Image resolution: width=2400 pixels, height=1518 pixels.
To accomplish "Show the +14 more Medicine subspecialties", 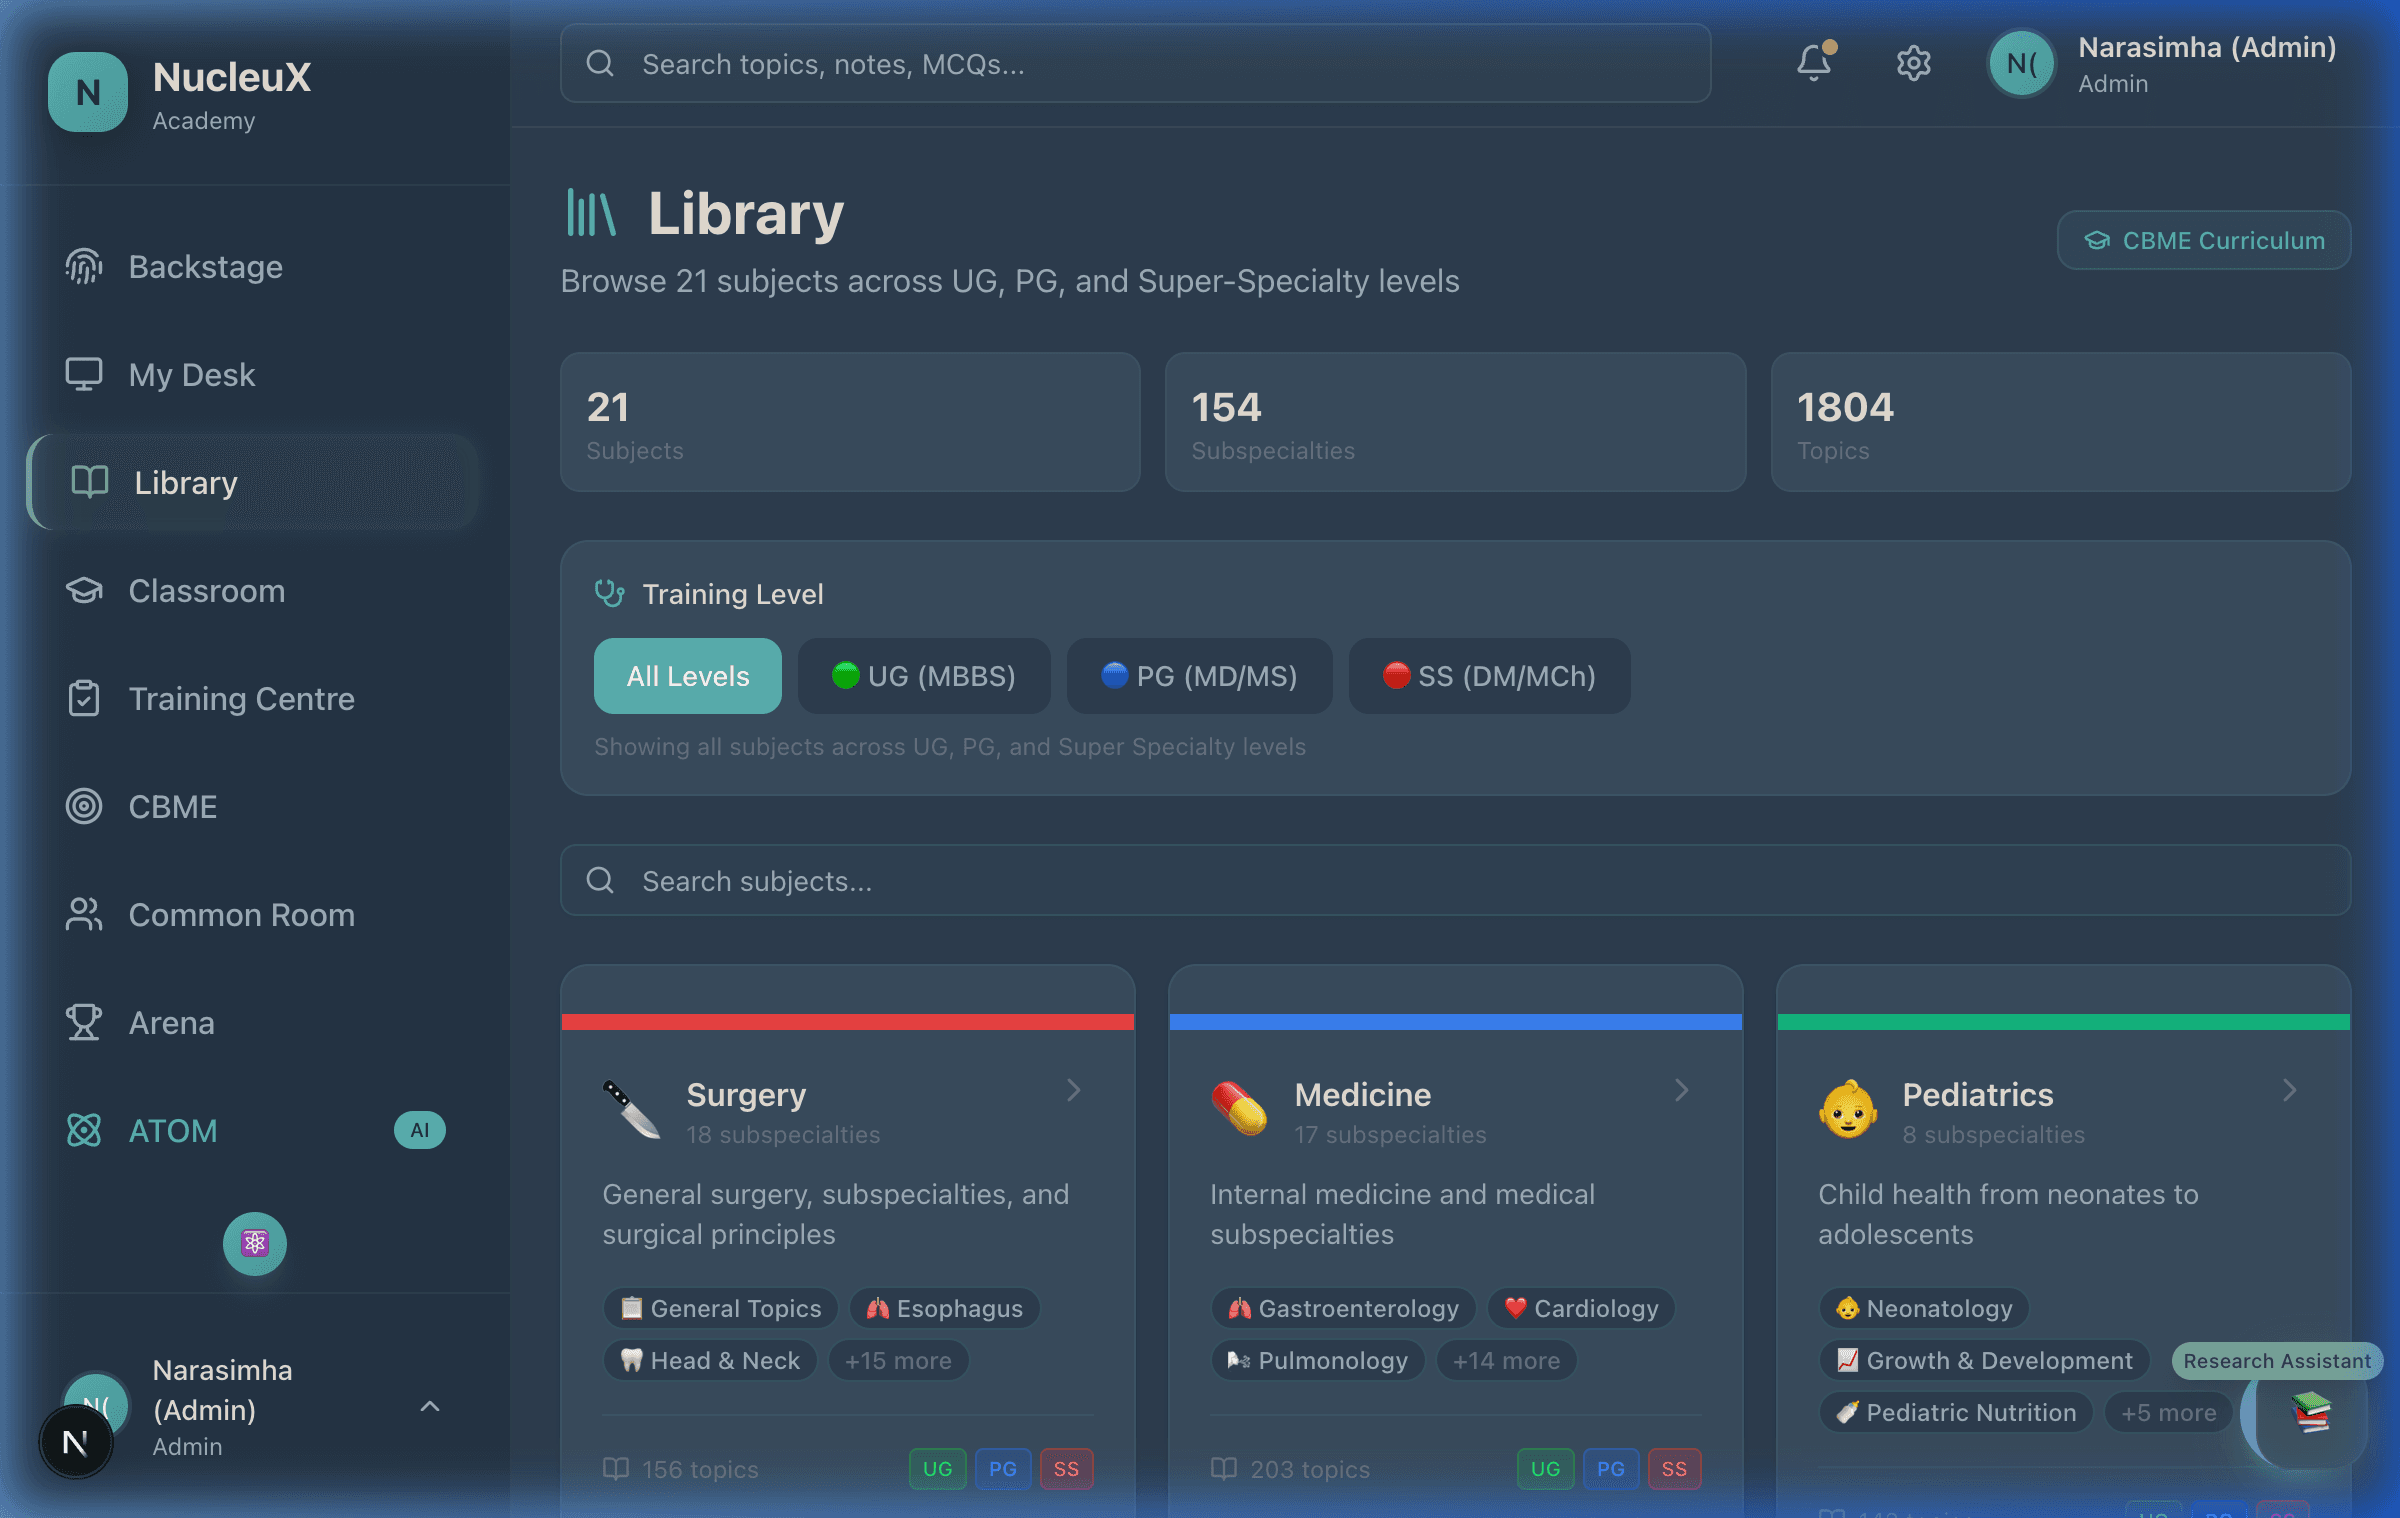I will click(1506, 1360).
